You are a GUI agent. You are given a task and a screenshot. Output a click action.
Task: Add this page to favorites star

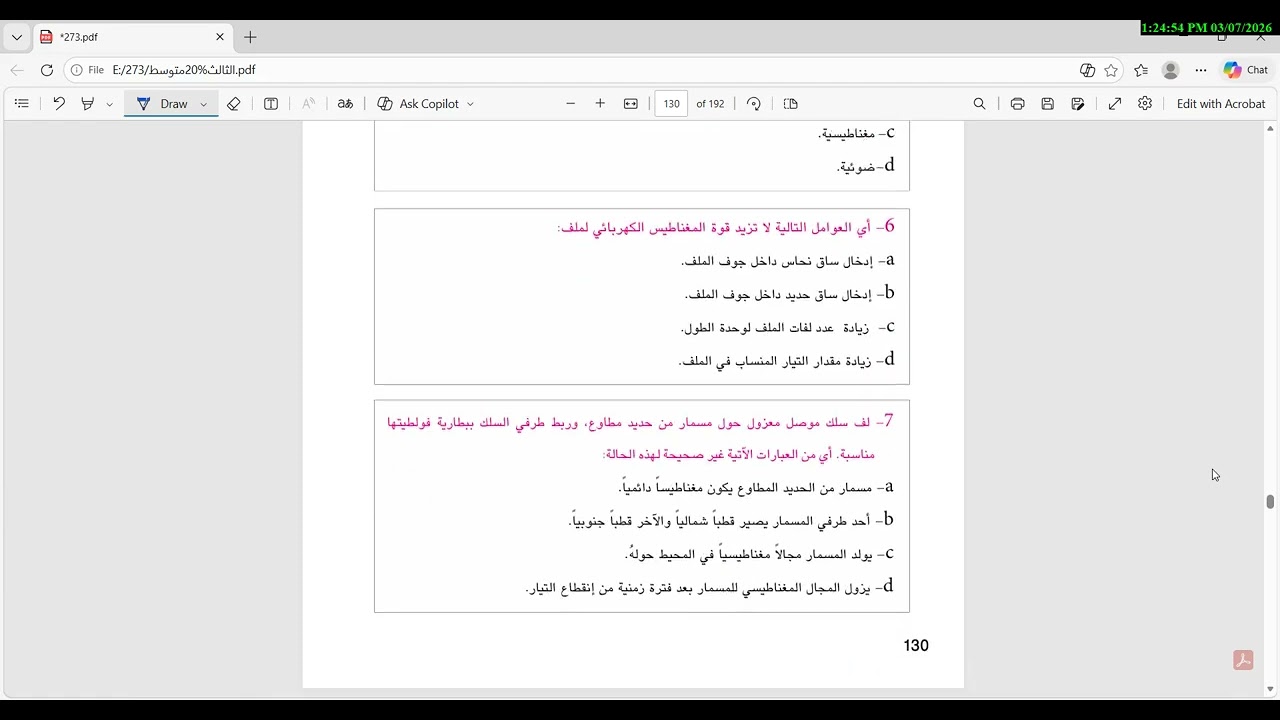click(1111, 70)
